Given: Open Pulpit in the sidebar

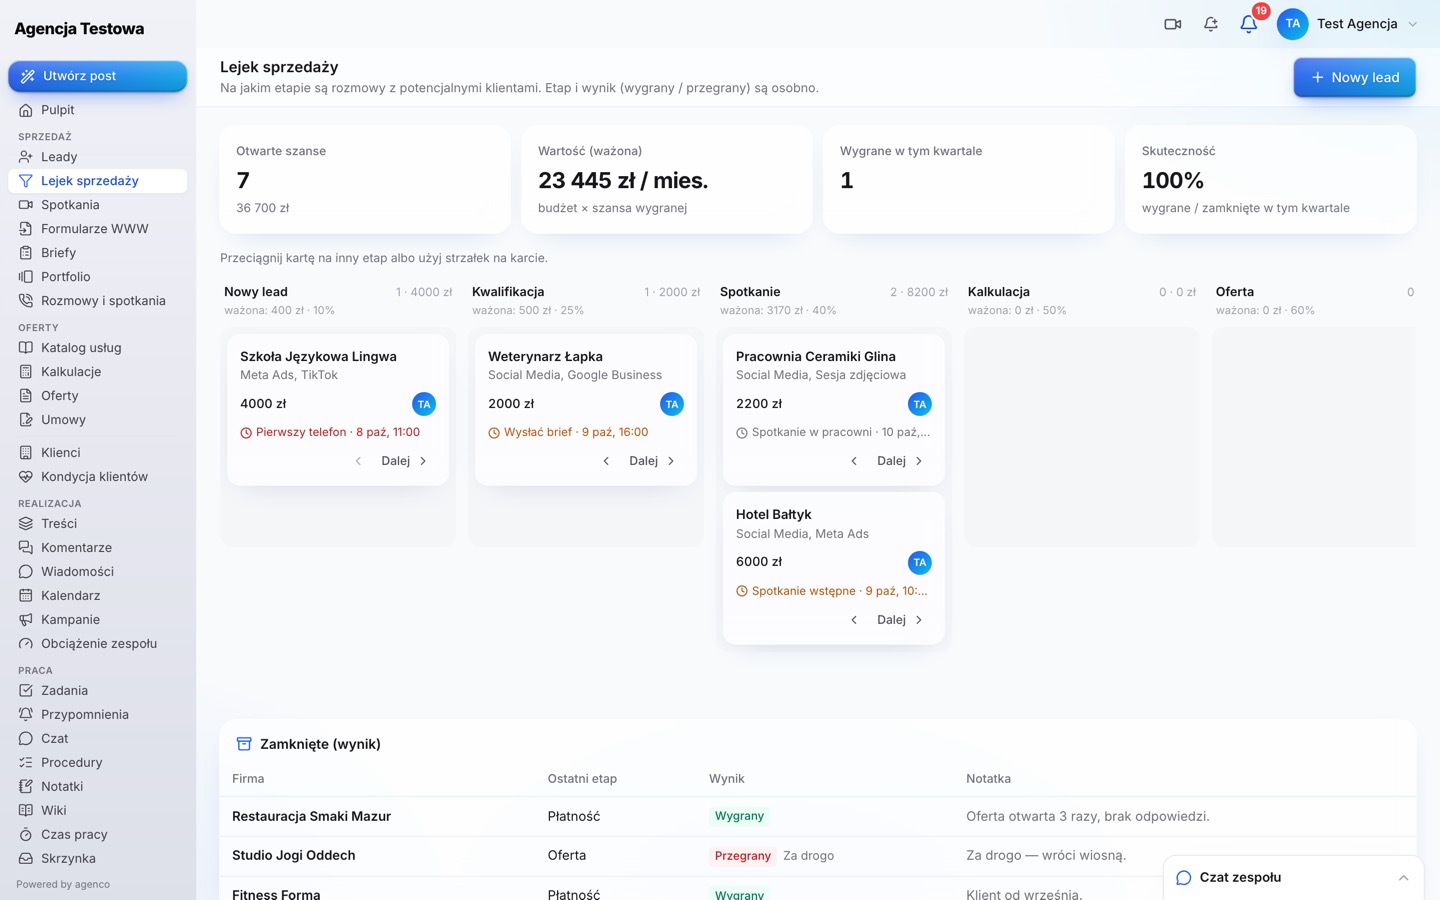Looking at the screenshot, I should [98, 110].
